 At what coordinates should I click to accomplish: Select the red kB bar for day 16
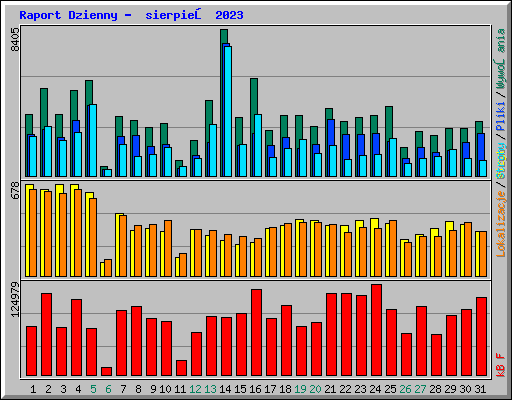tap(256, 332)
